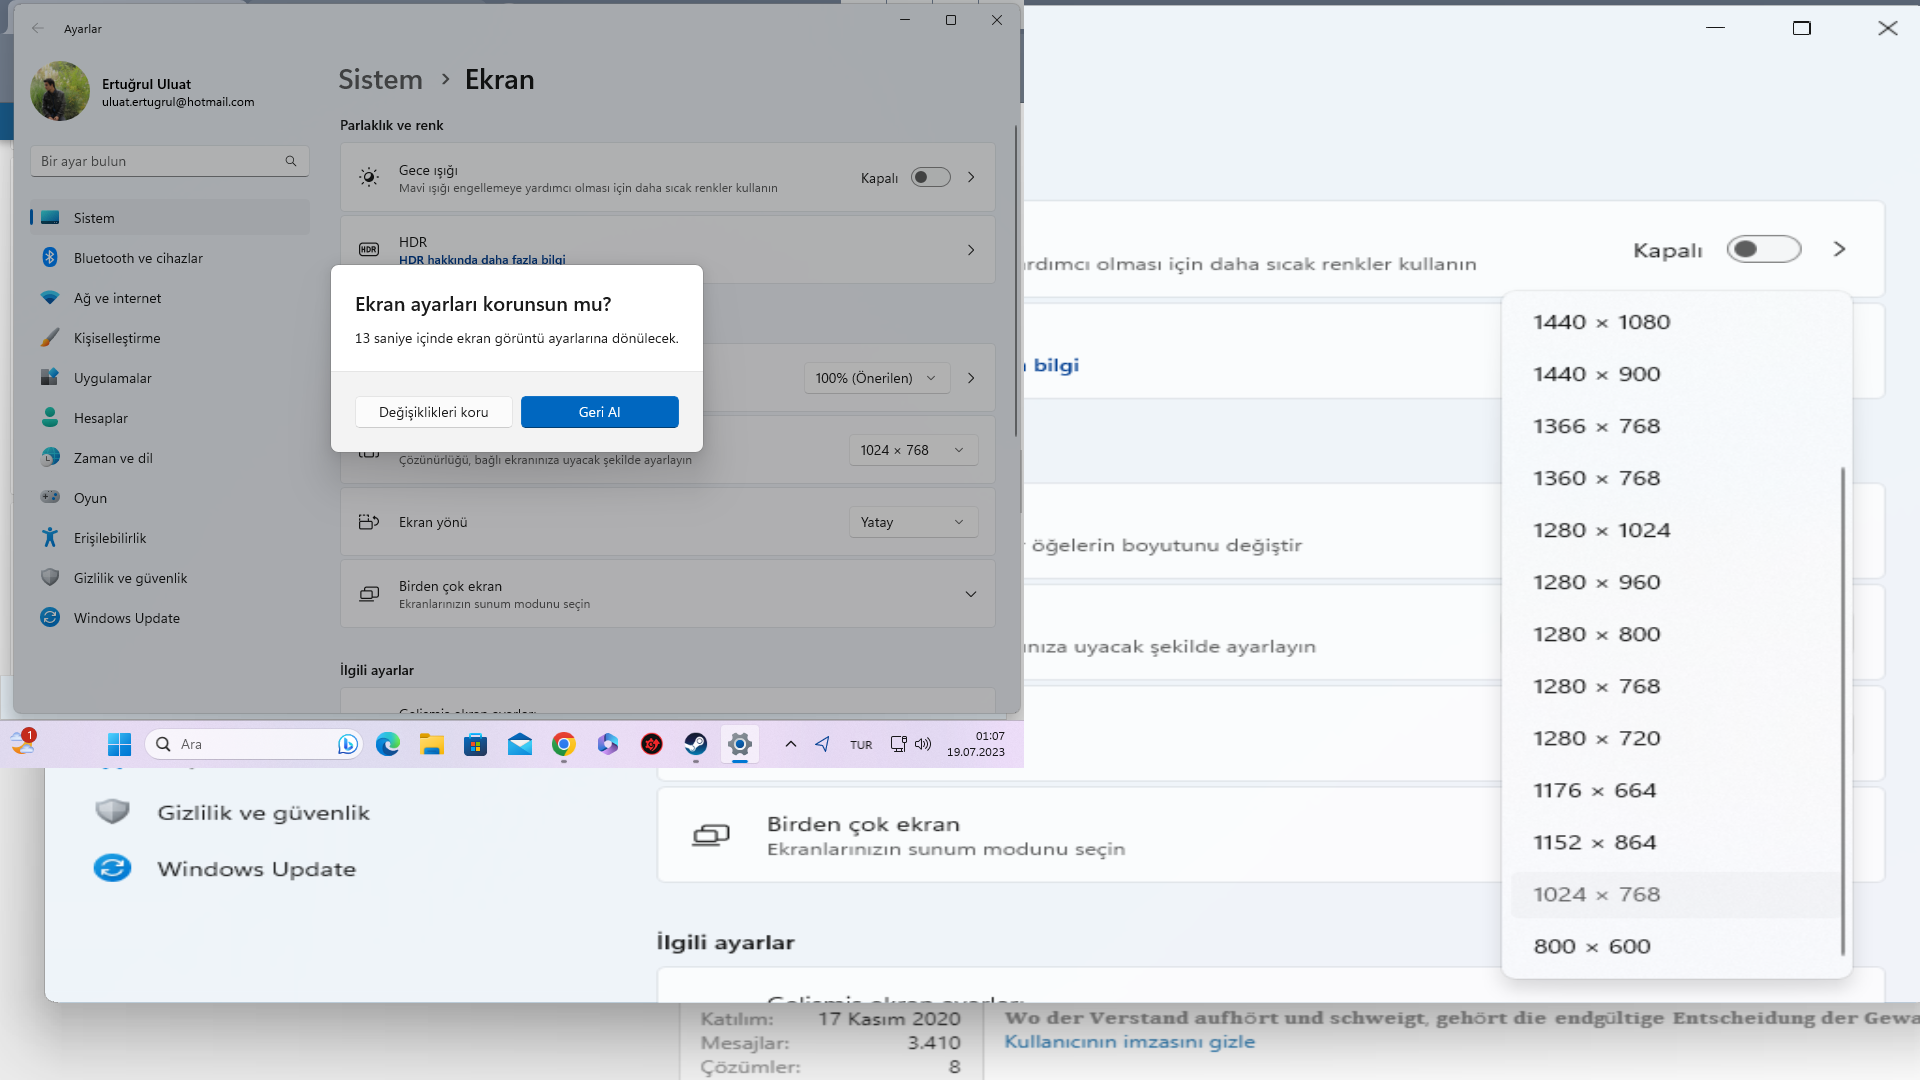Click Değişiklikleri koru button
Image resolution: width=1920 pixels, height=1080 pixels.
(433, 412)
